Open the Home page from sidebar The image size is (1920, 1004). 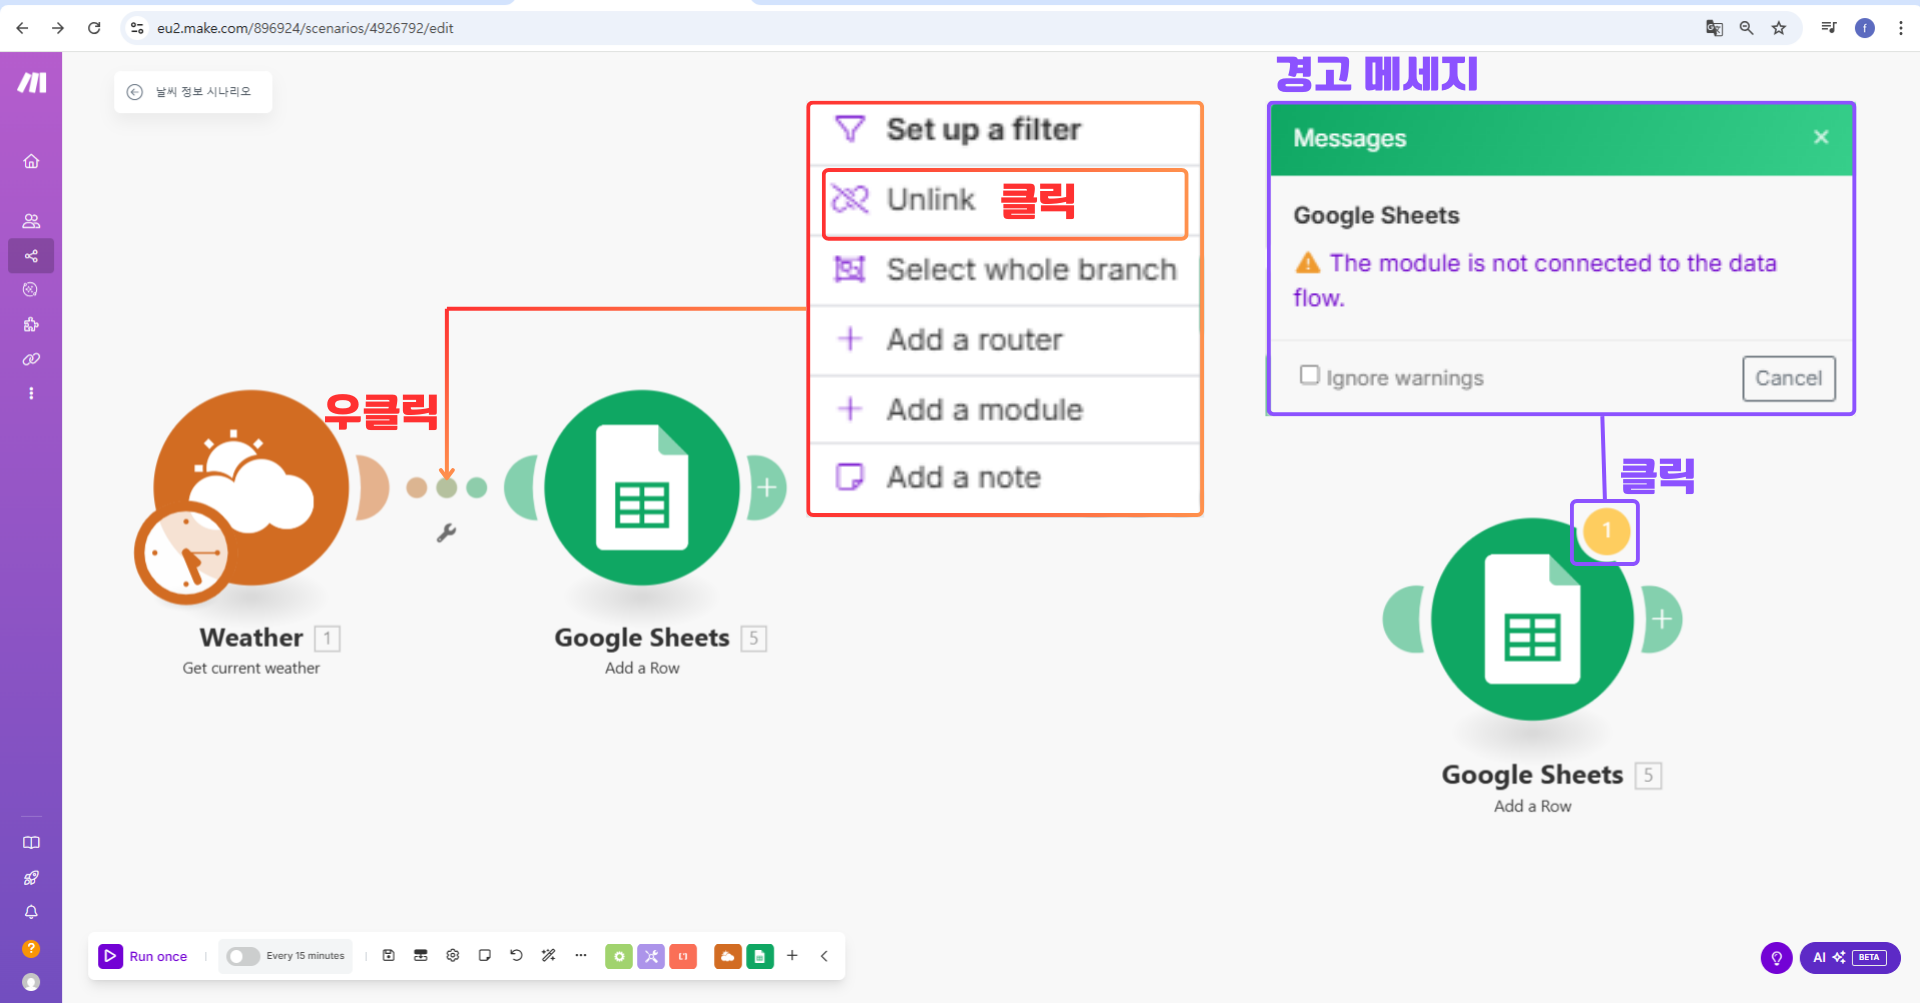tap(31, 161)
